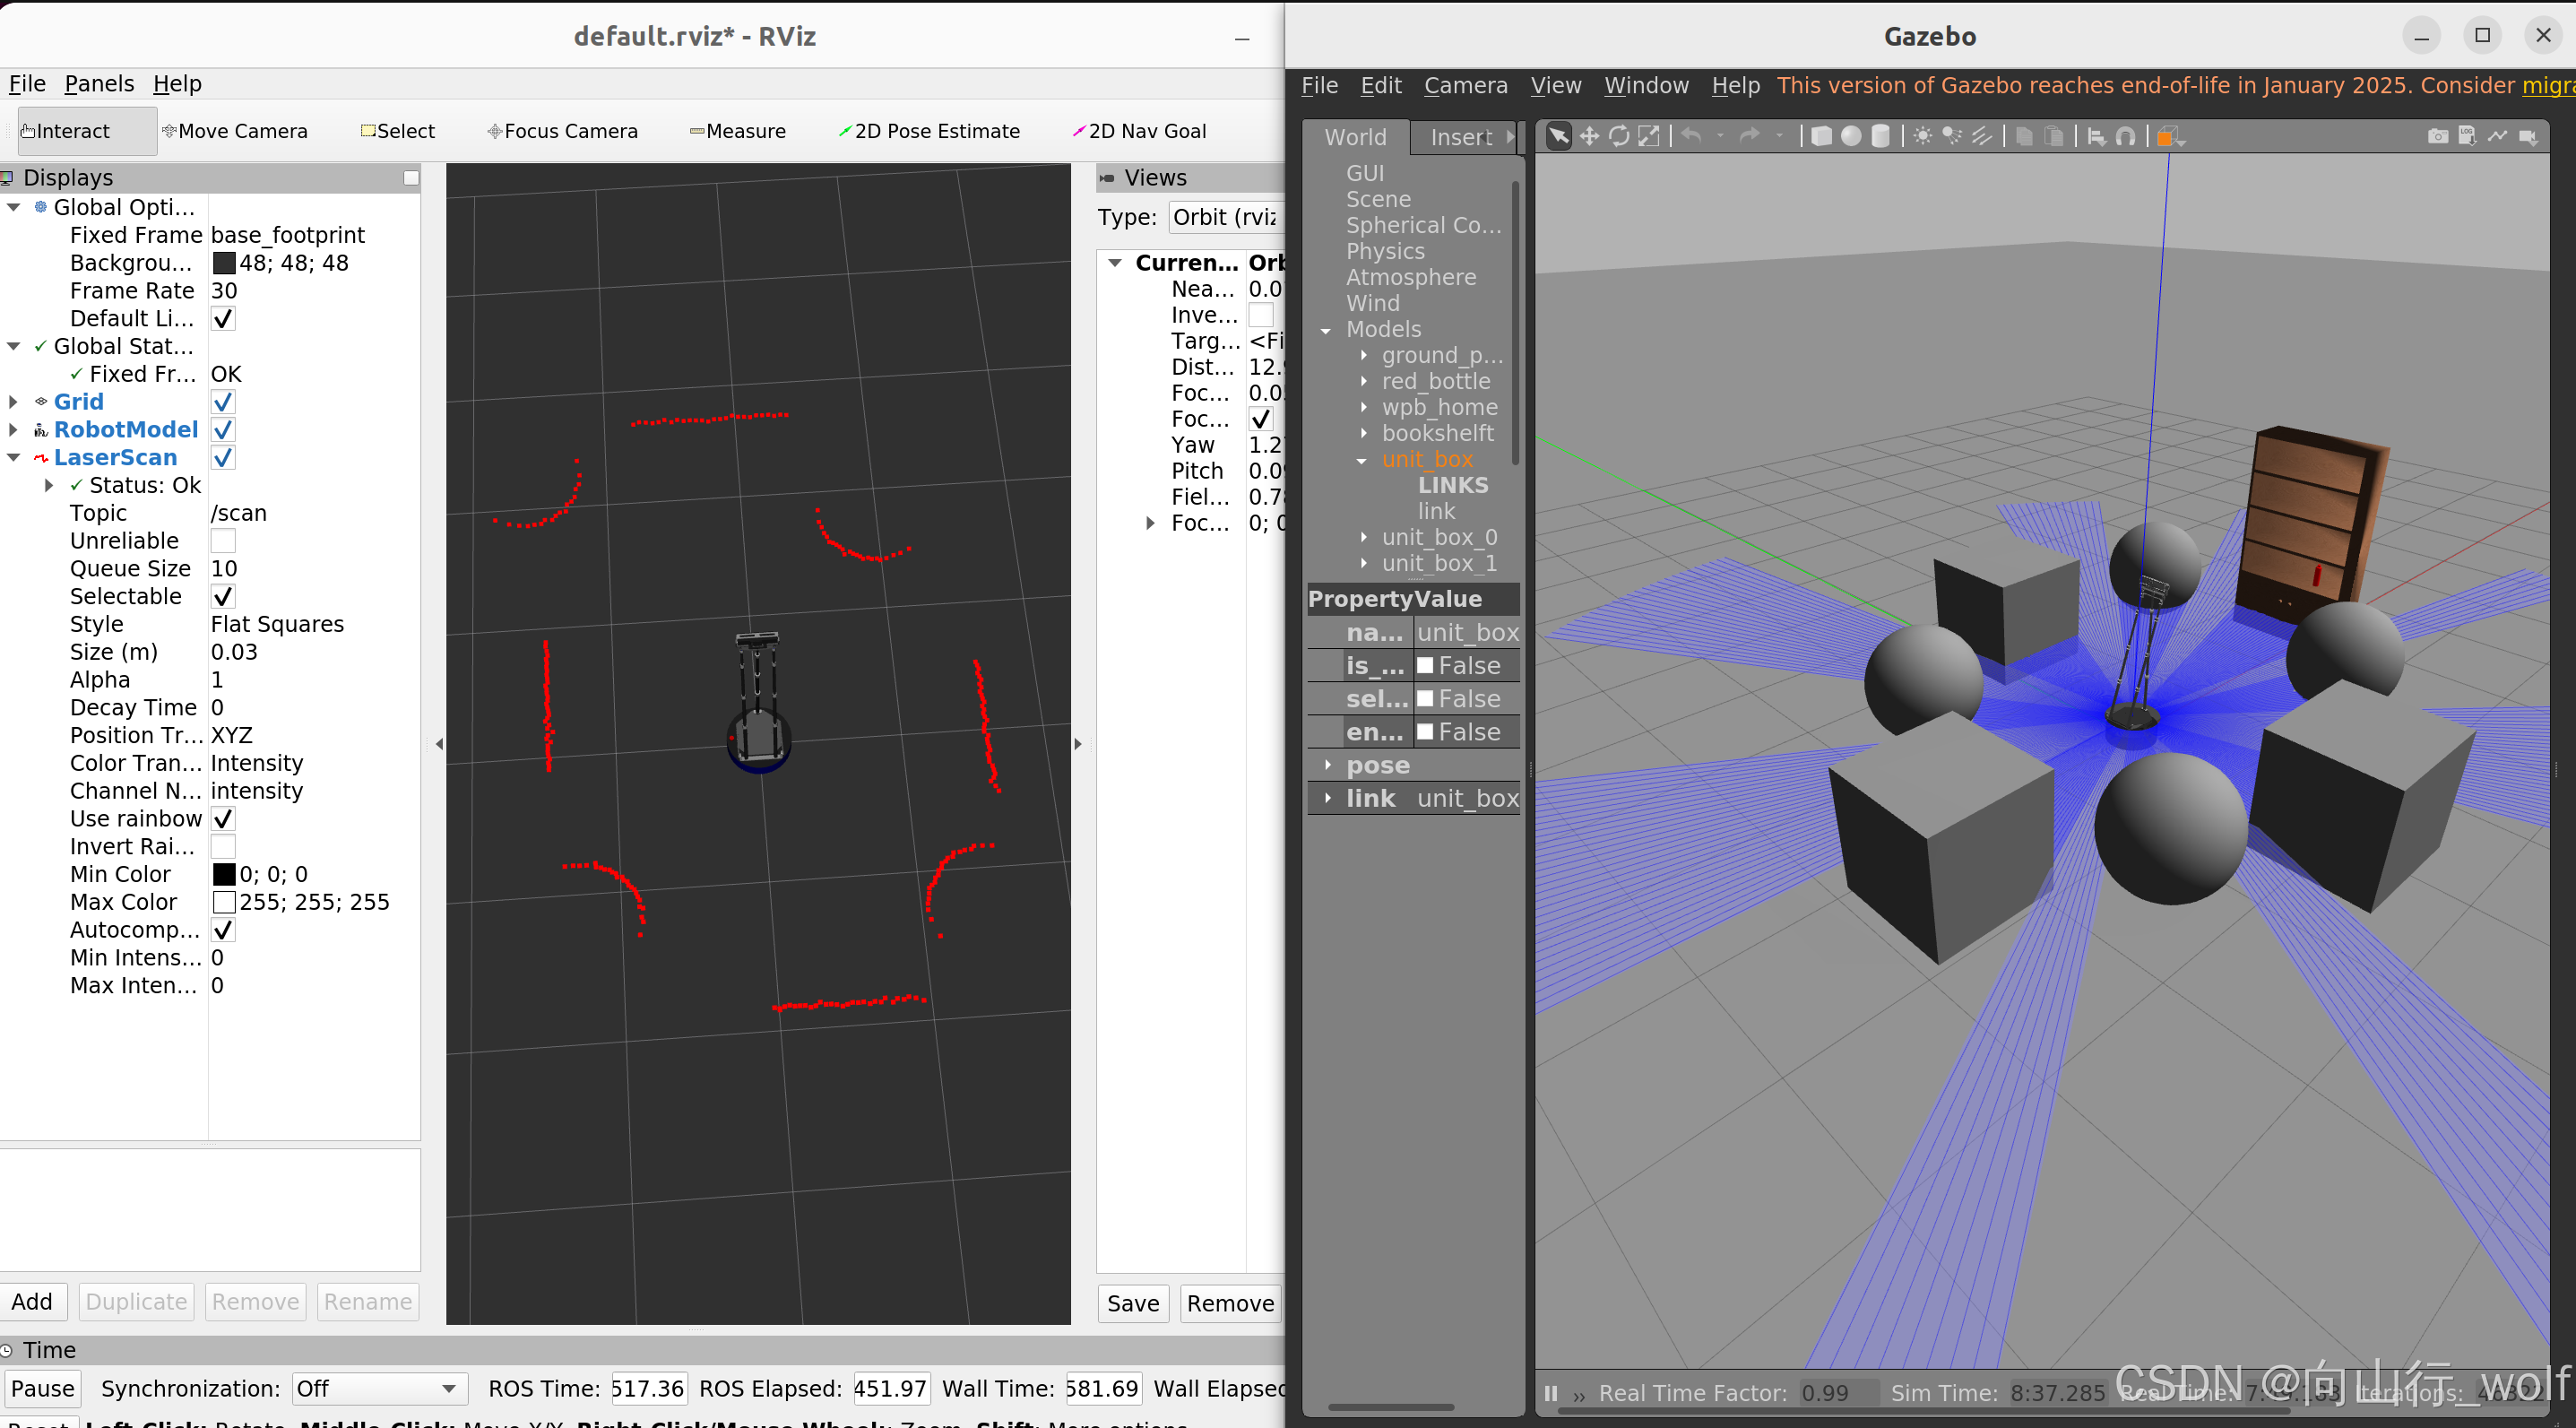Open the Gazebo align tool
2576x1428 pixels.
tap(2097, 137)
